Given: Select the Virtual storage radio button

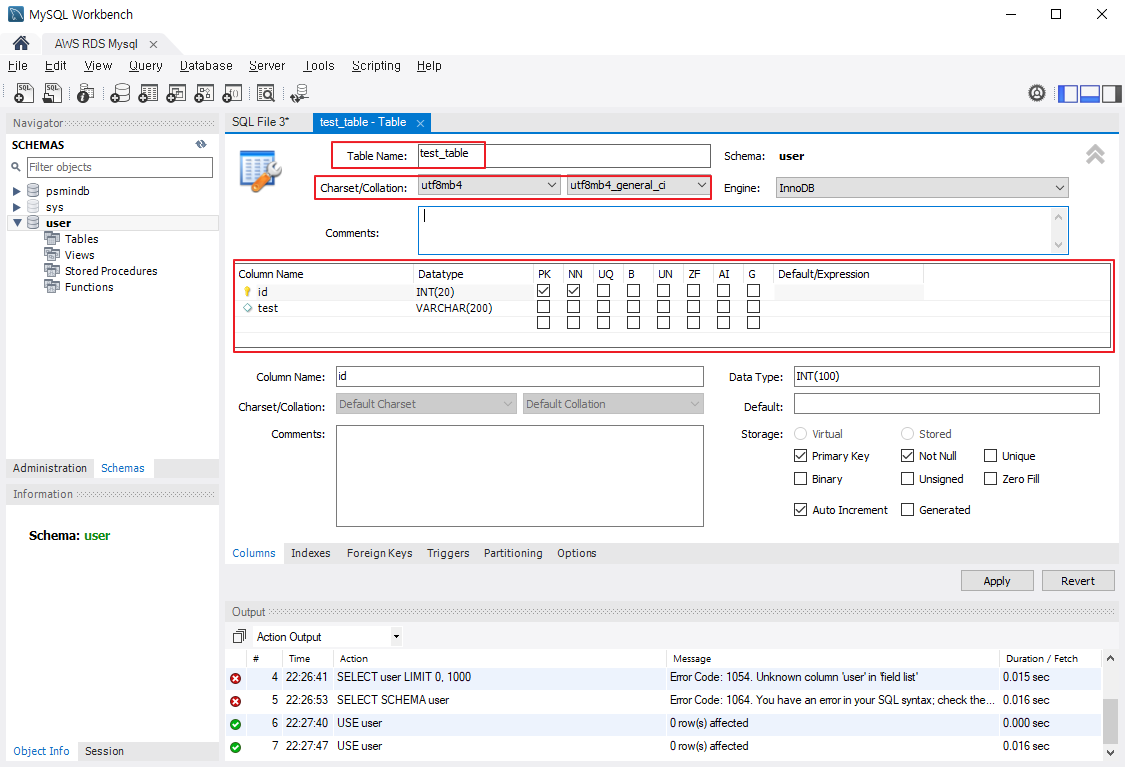Looking at the screenshot, I should click(801, 434).
